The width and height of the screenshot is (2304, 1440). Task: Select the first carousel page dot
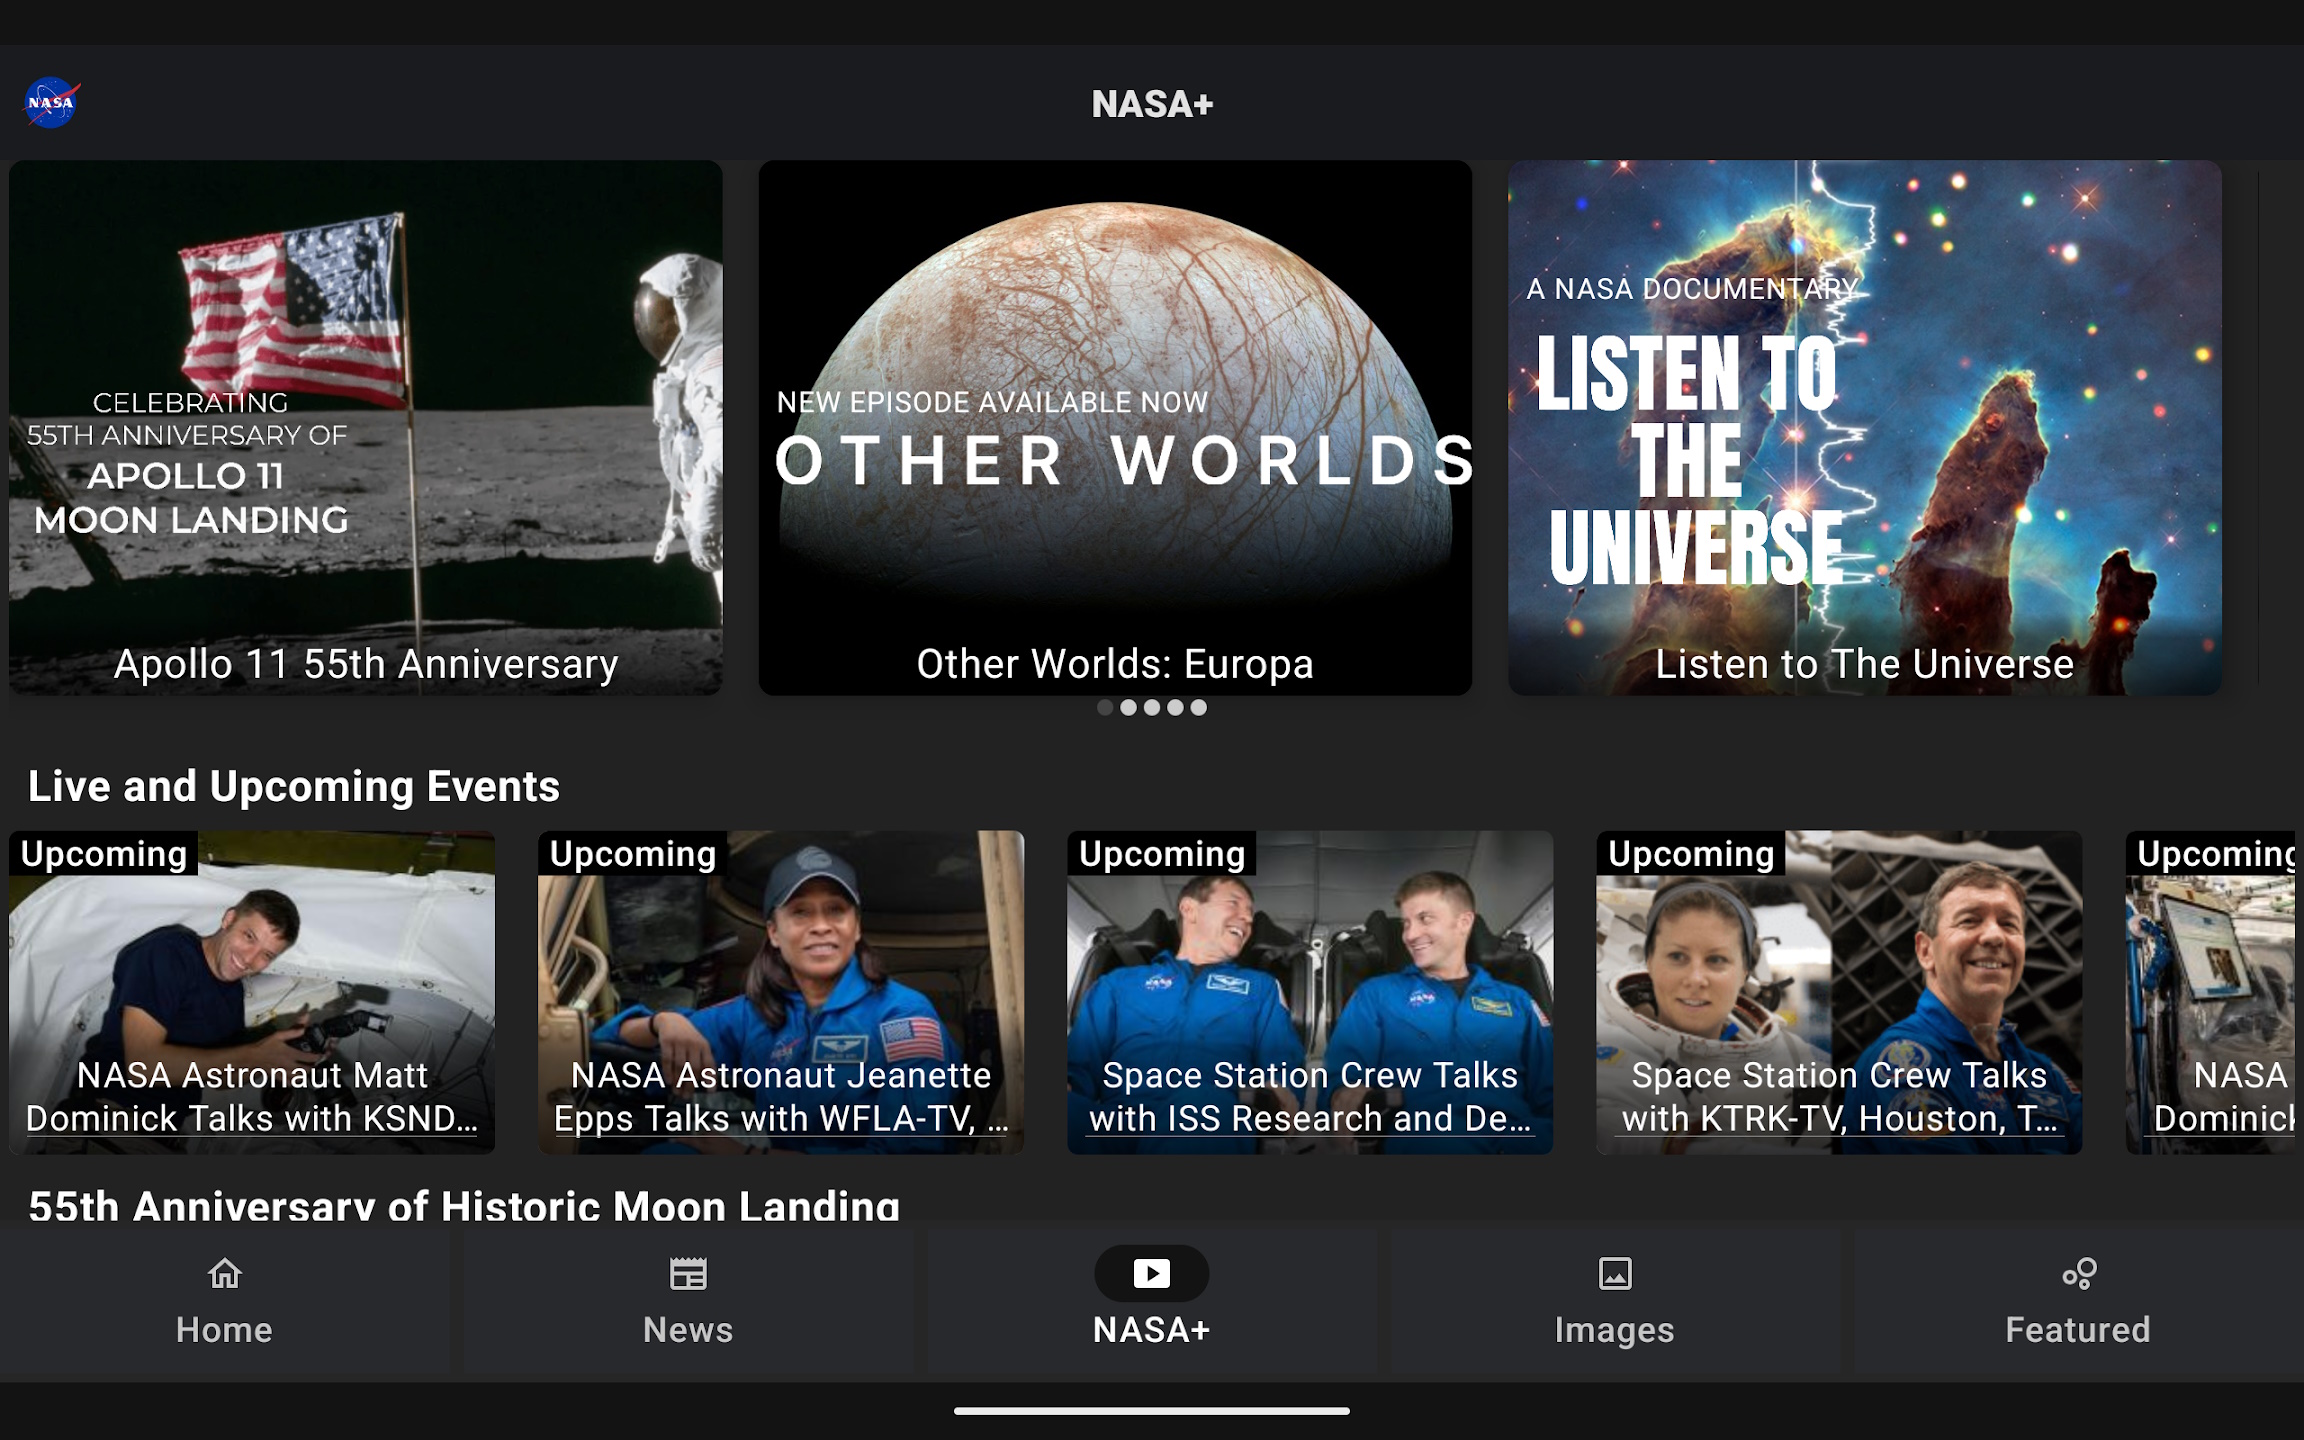click(x=1105, y=708)
